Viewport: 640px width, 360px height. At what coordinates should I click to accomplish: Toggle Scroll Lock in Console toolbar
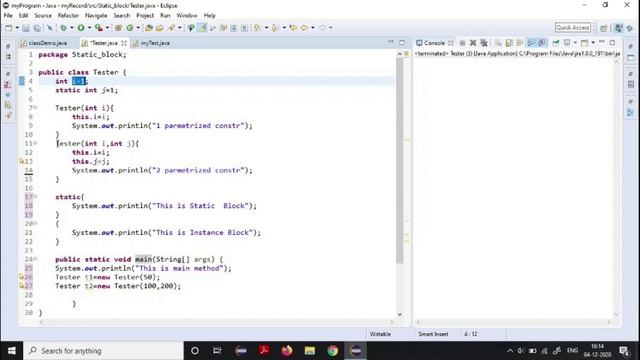point(509,43)
